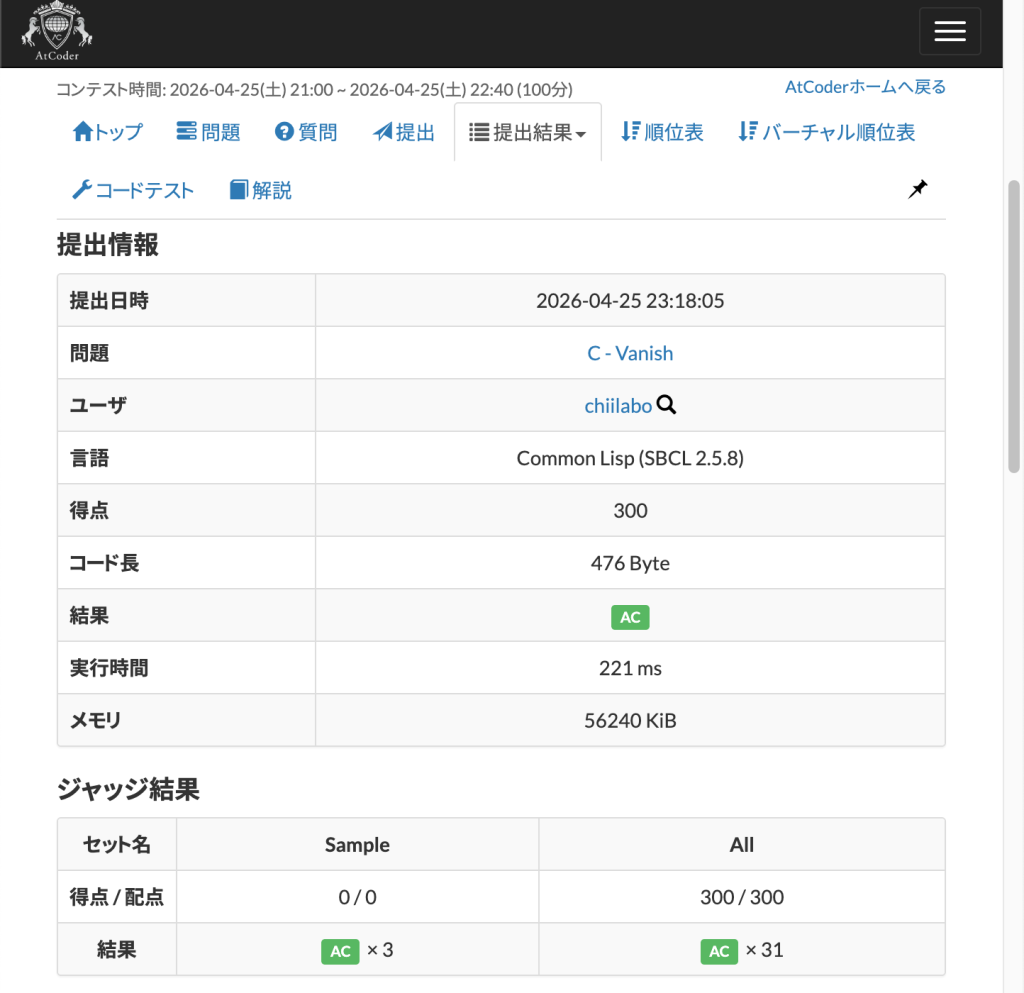The image size is (1024, 993).
Task: Click the 得点 / 配点 row label
Action: (x=116, y=897)
